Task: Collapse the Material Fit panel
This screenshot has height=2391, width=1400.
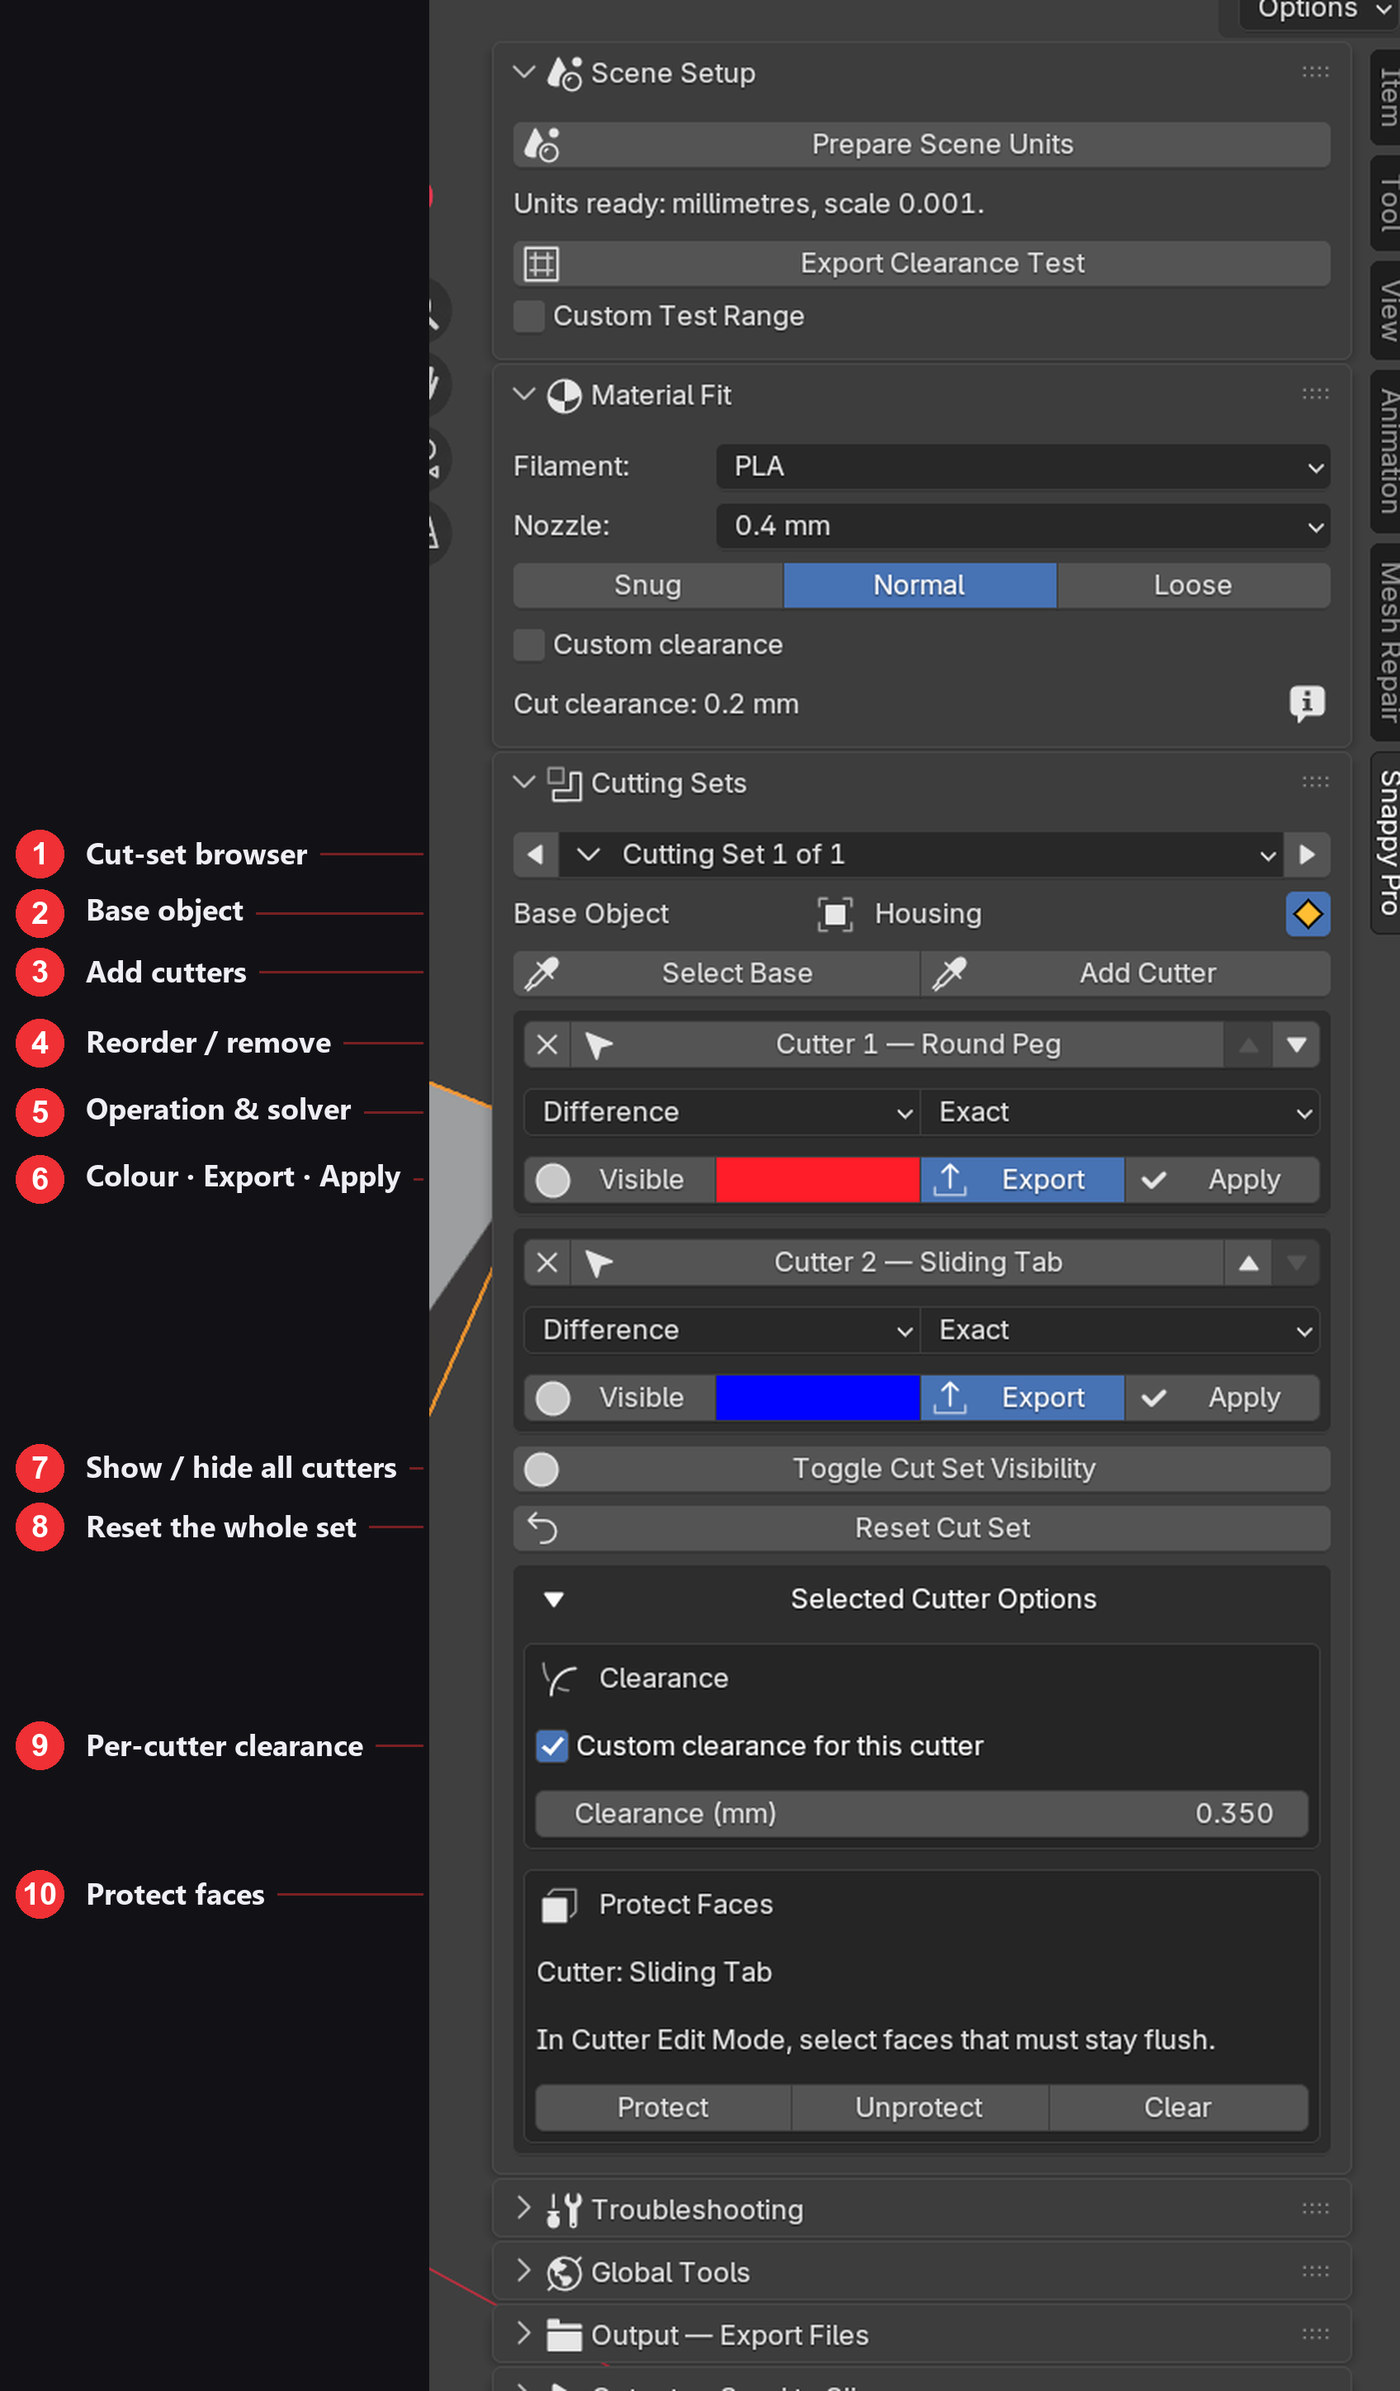Action: (x=524, y=395)
